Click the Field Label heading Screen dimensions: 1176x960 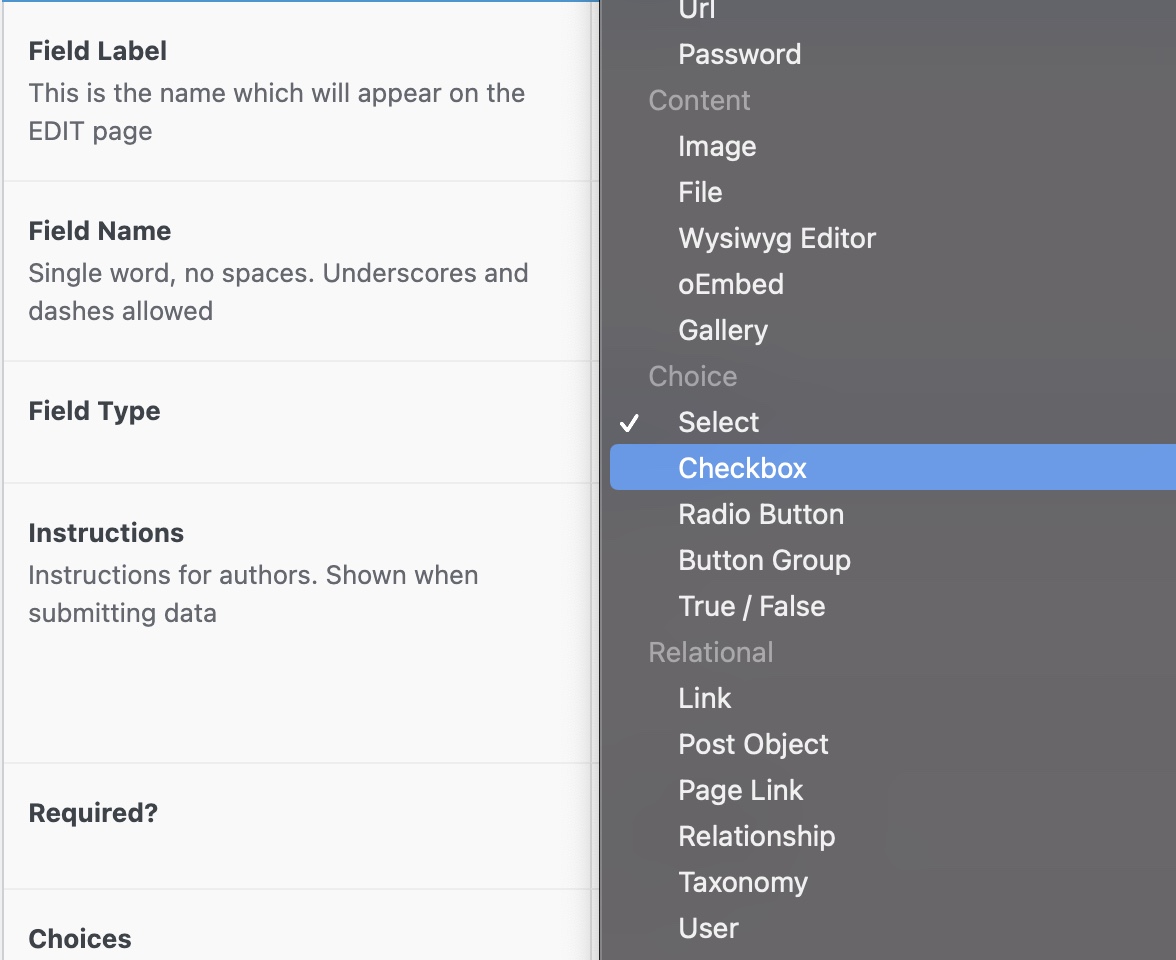(x=98, y=51)
